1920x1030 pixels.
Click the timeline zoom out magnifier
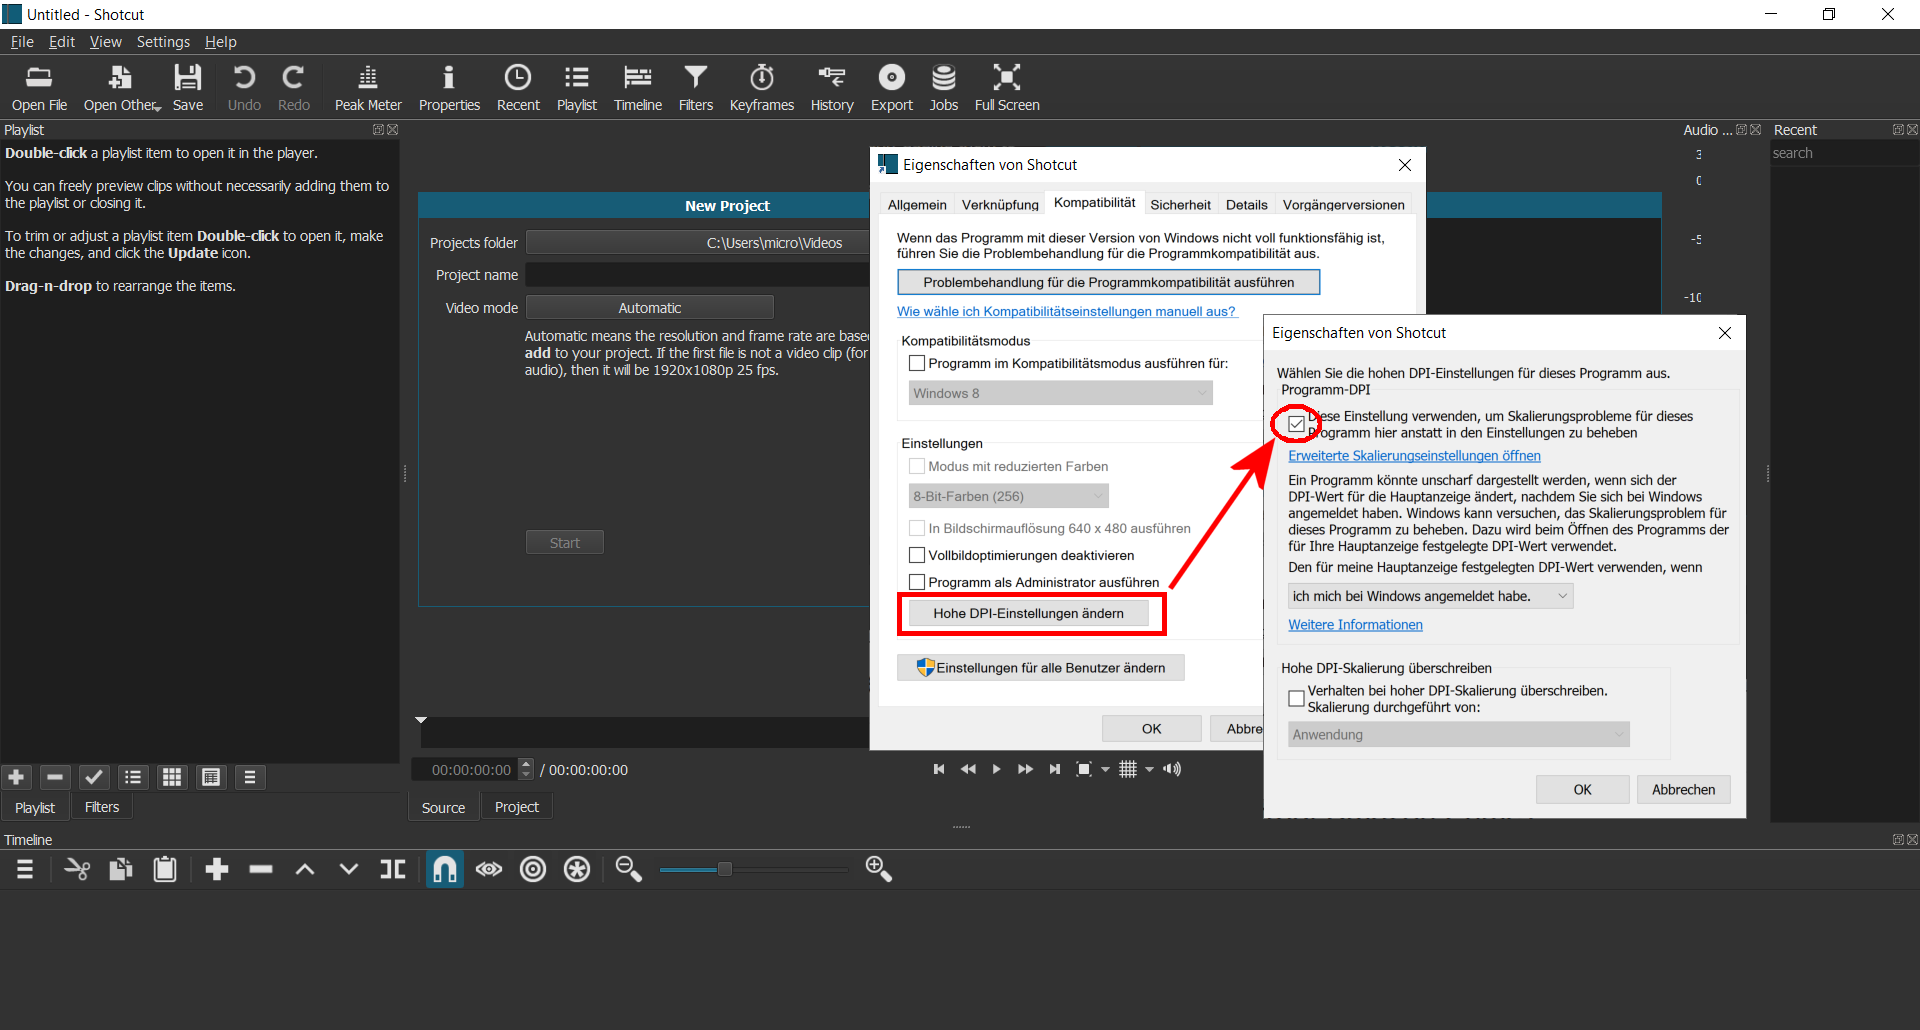(628, 869)
